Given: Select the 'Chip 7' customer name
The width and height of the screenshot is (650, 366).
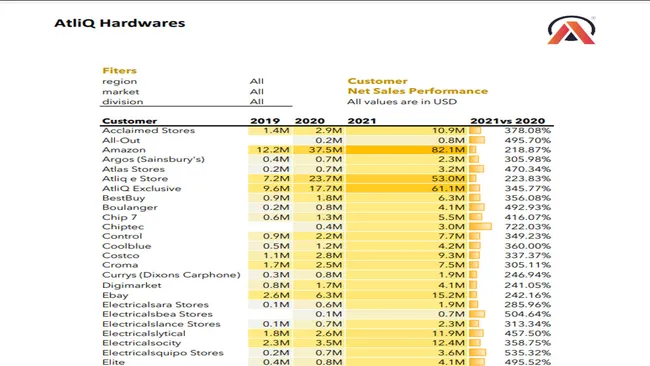Looking at the screenshot, I should [119, 217].
